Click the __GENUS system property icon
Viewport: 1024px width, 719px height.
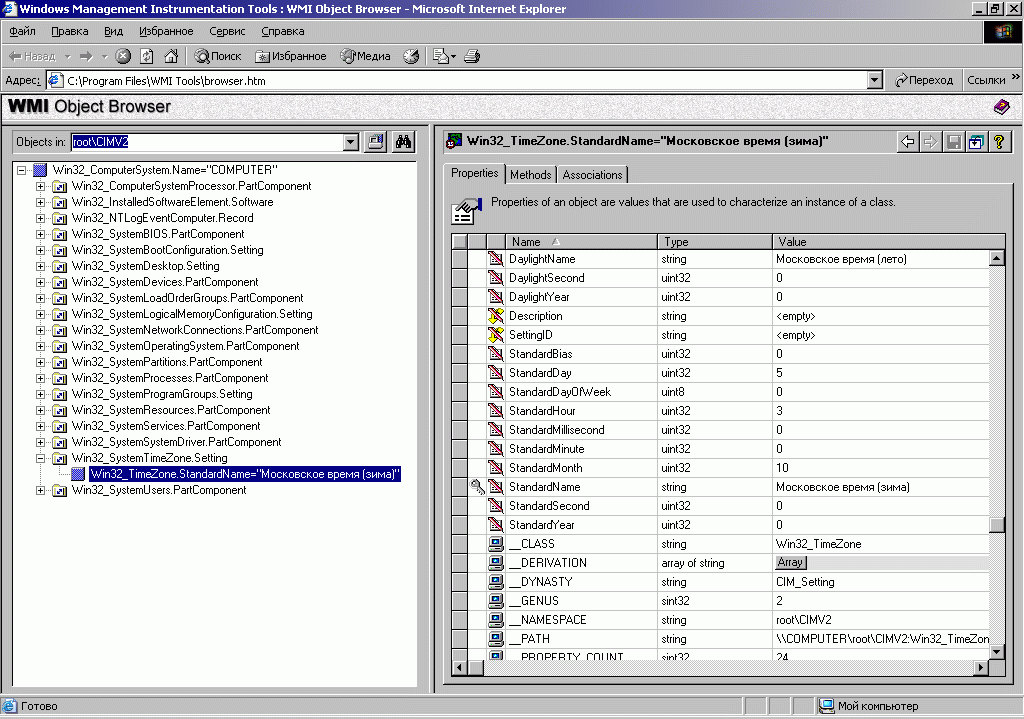[x=496, y=600]
